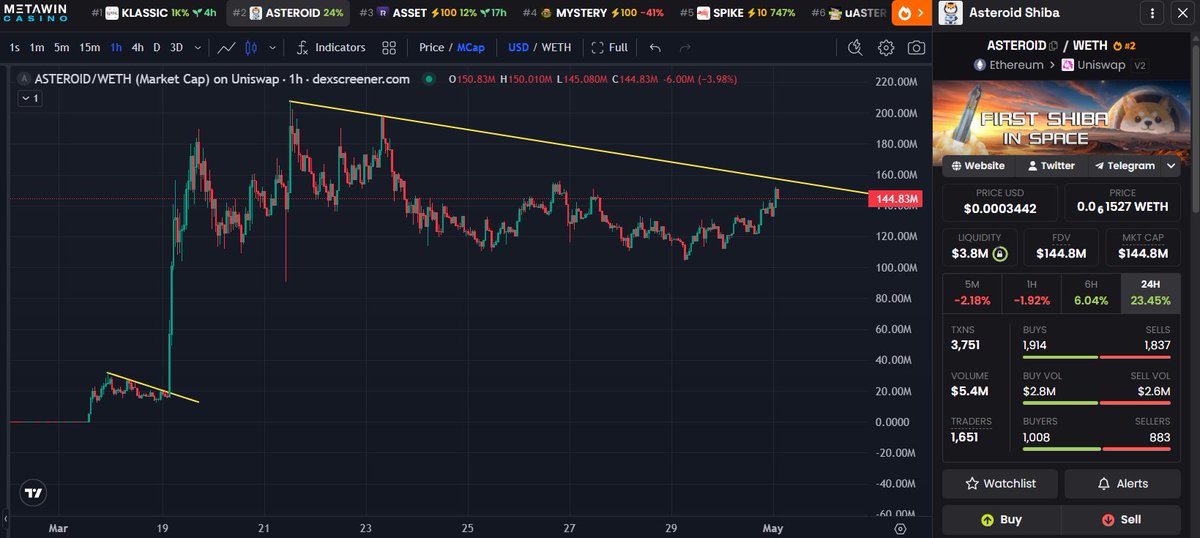Select the 5m timeframe
Viewport: 1200px width, 538px height.
(62, 47)
